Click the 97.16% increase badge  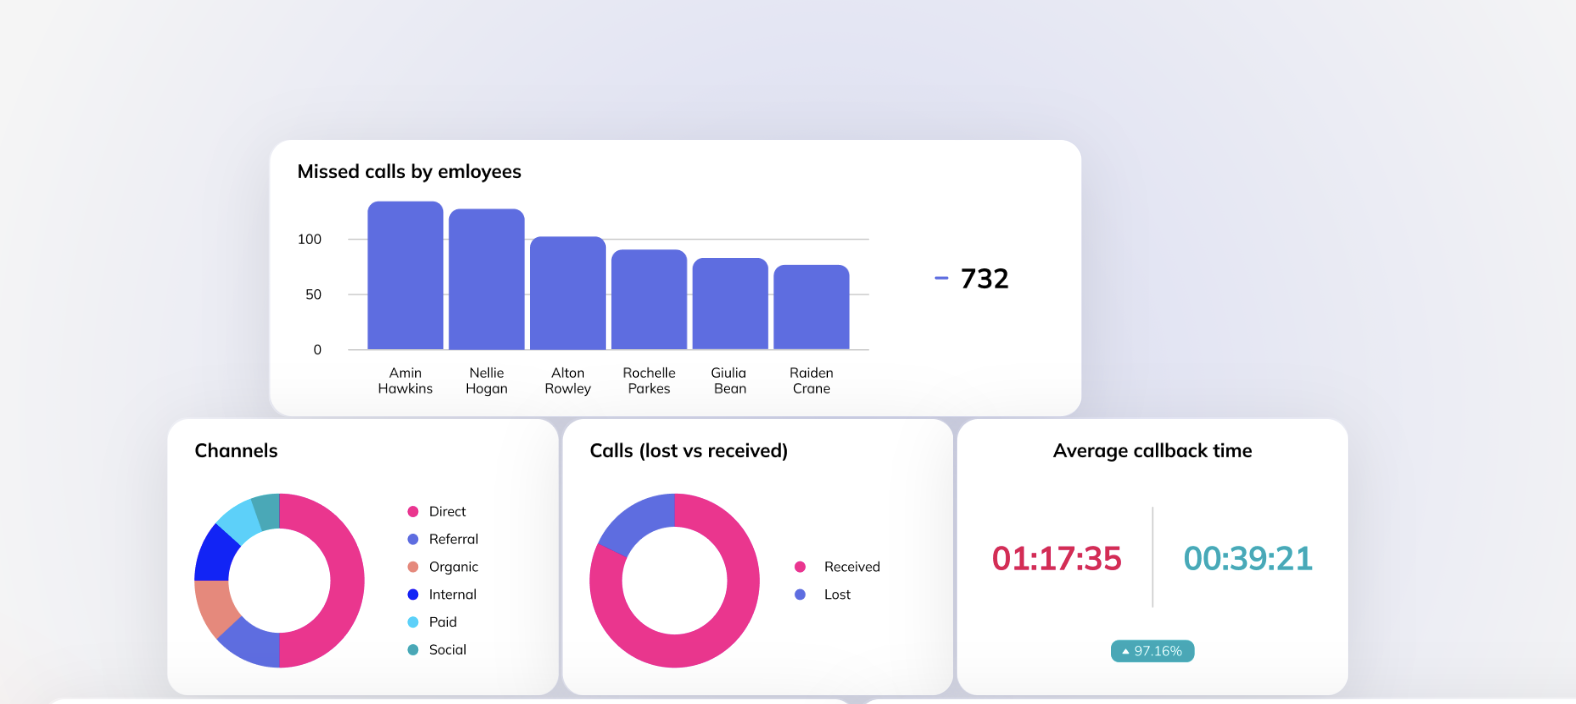[1152, 651]
